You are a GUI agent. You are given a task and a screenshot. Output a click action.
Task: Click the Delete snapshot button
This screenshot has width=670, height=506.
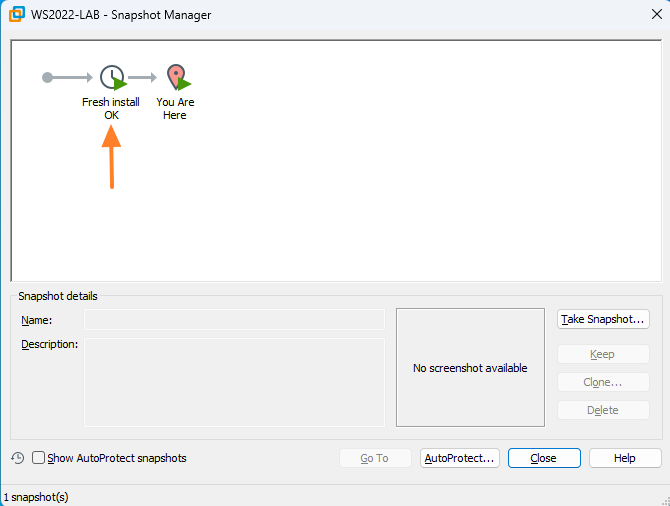(603, 410)
